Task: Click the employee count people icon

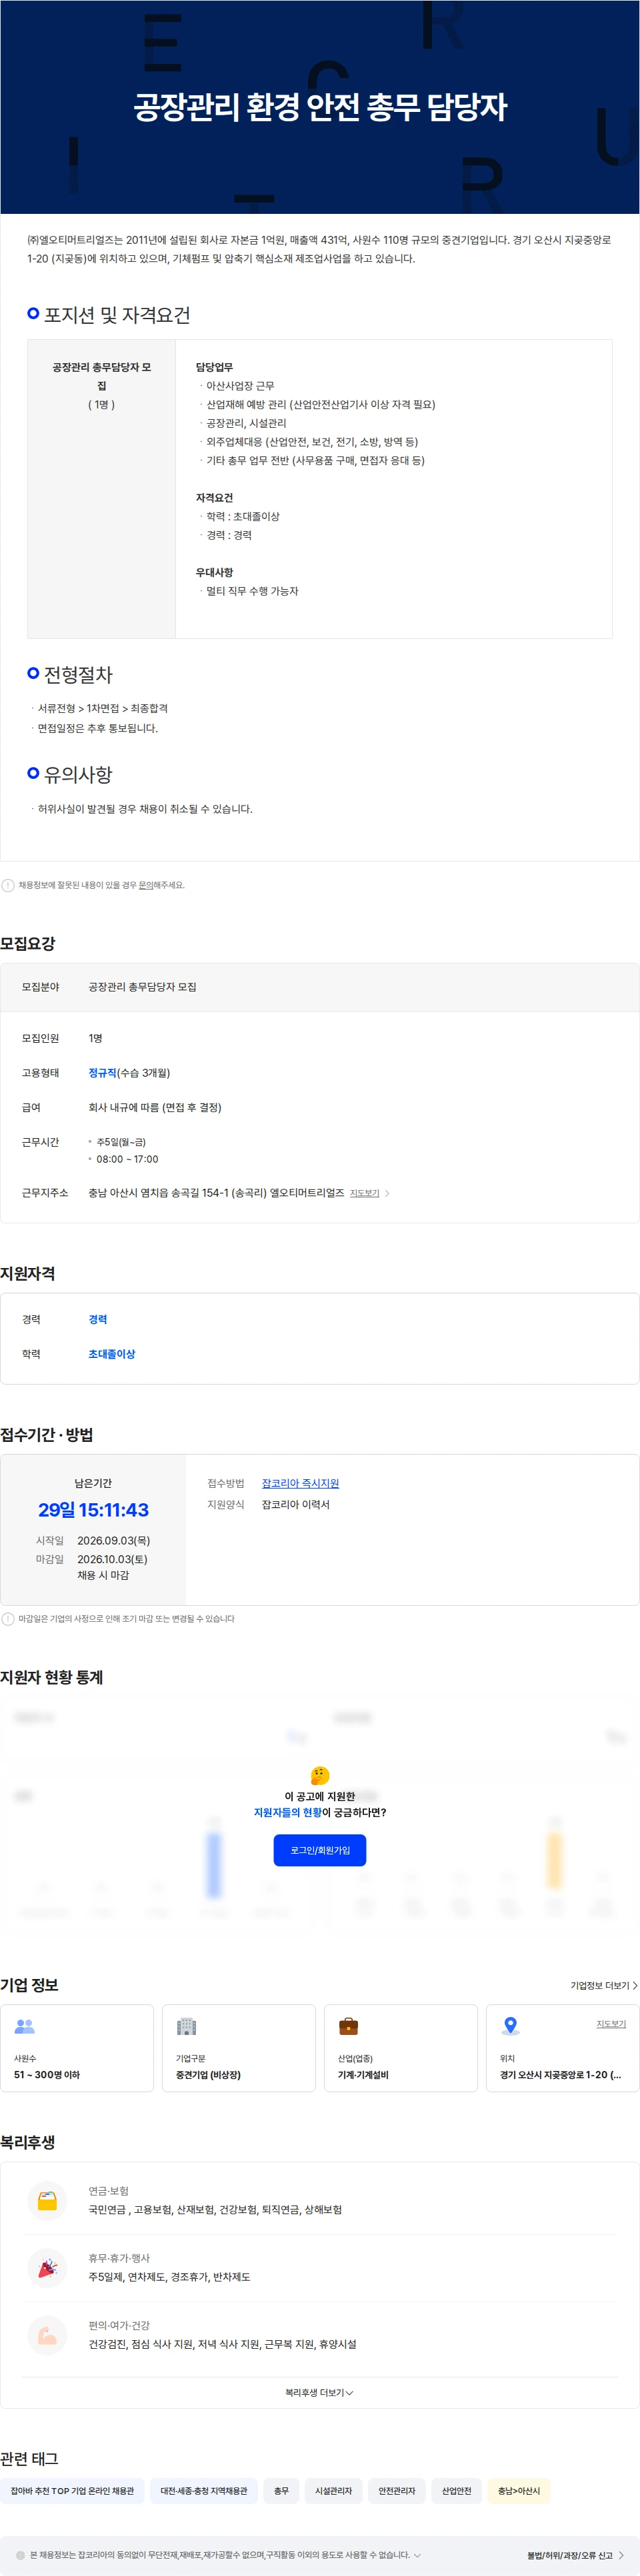Action: (25, 2026)
